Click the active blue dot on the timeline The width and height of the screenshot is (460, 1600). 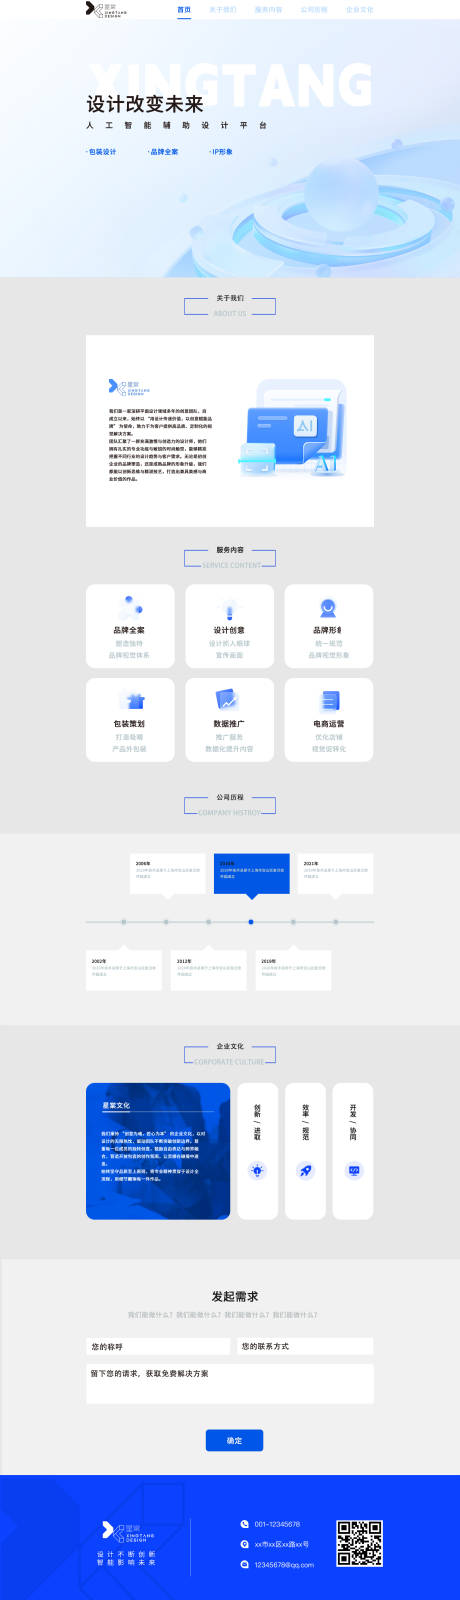point(251,922)
